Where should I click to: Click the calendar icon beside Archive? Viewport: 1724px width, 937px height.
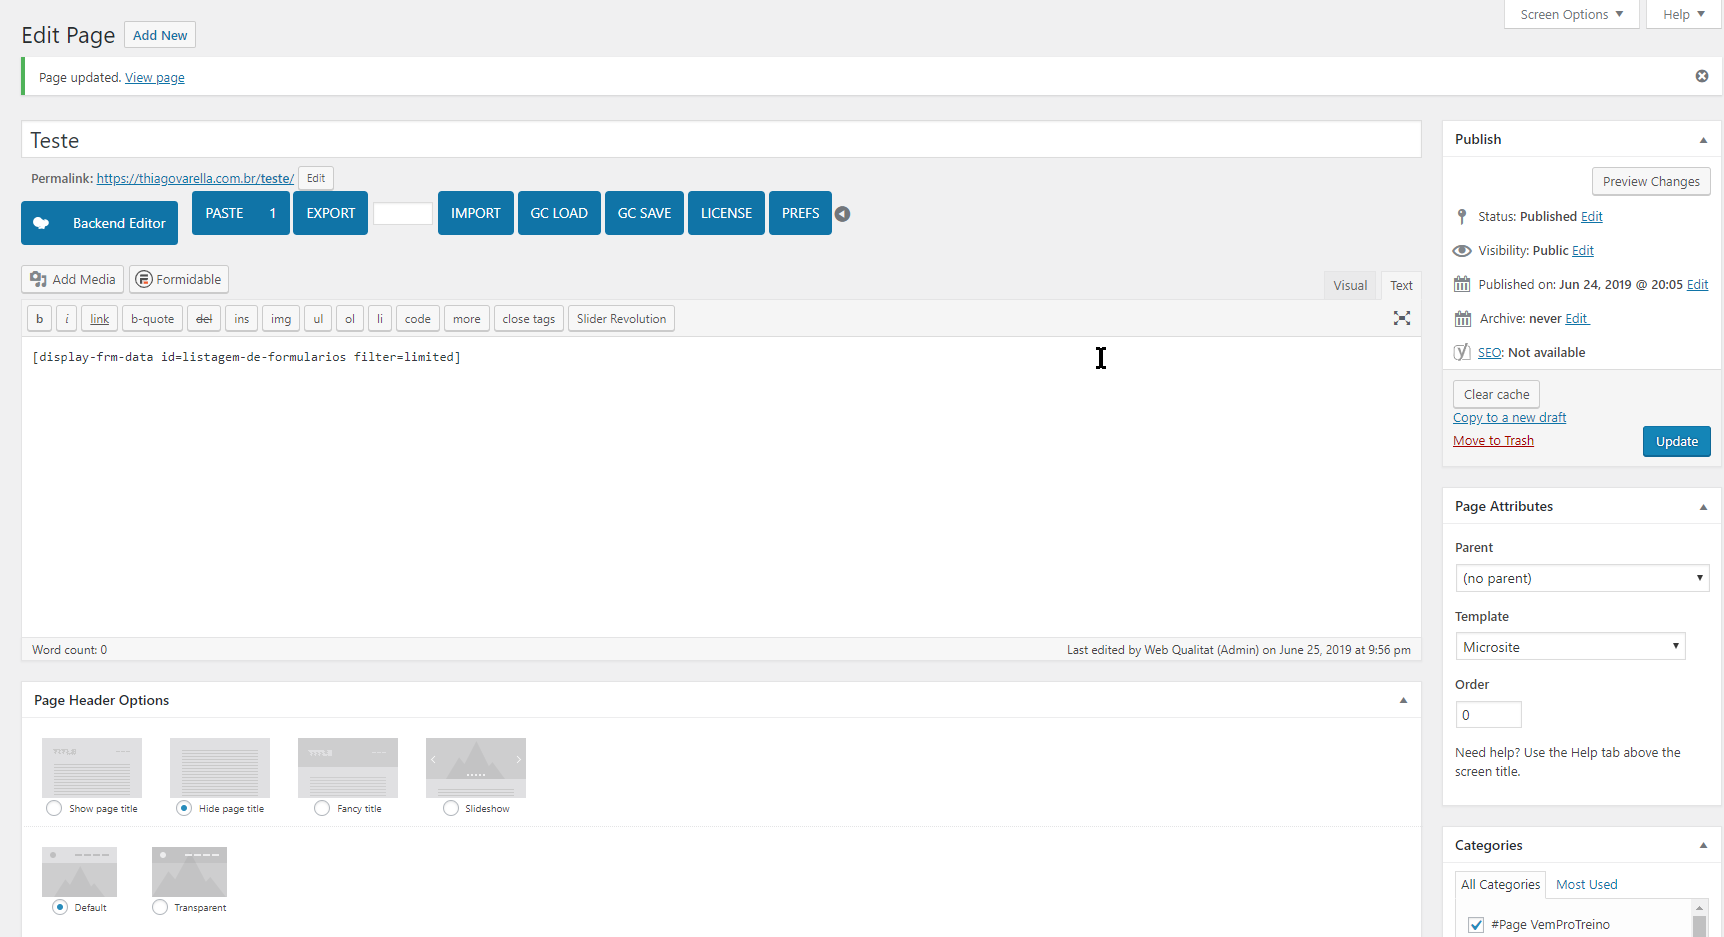pos(1463,318)
